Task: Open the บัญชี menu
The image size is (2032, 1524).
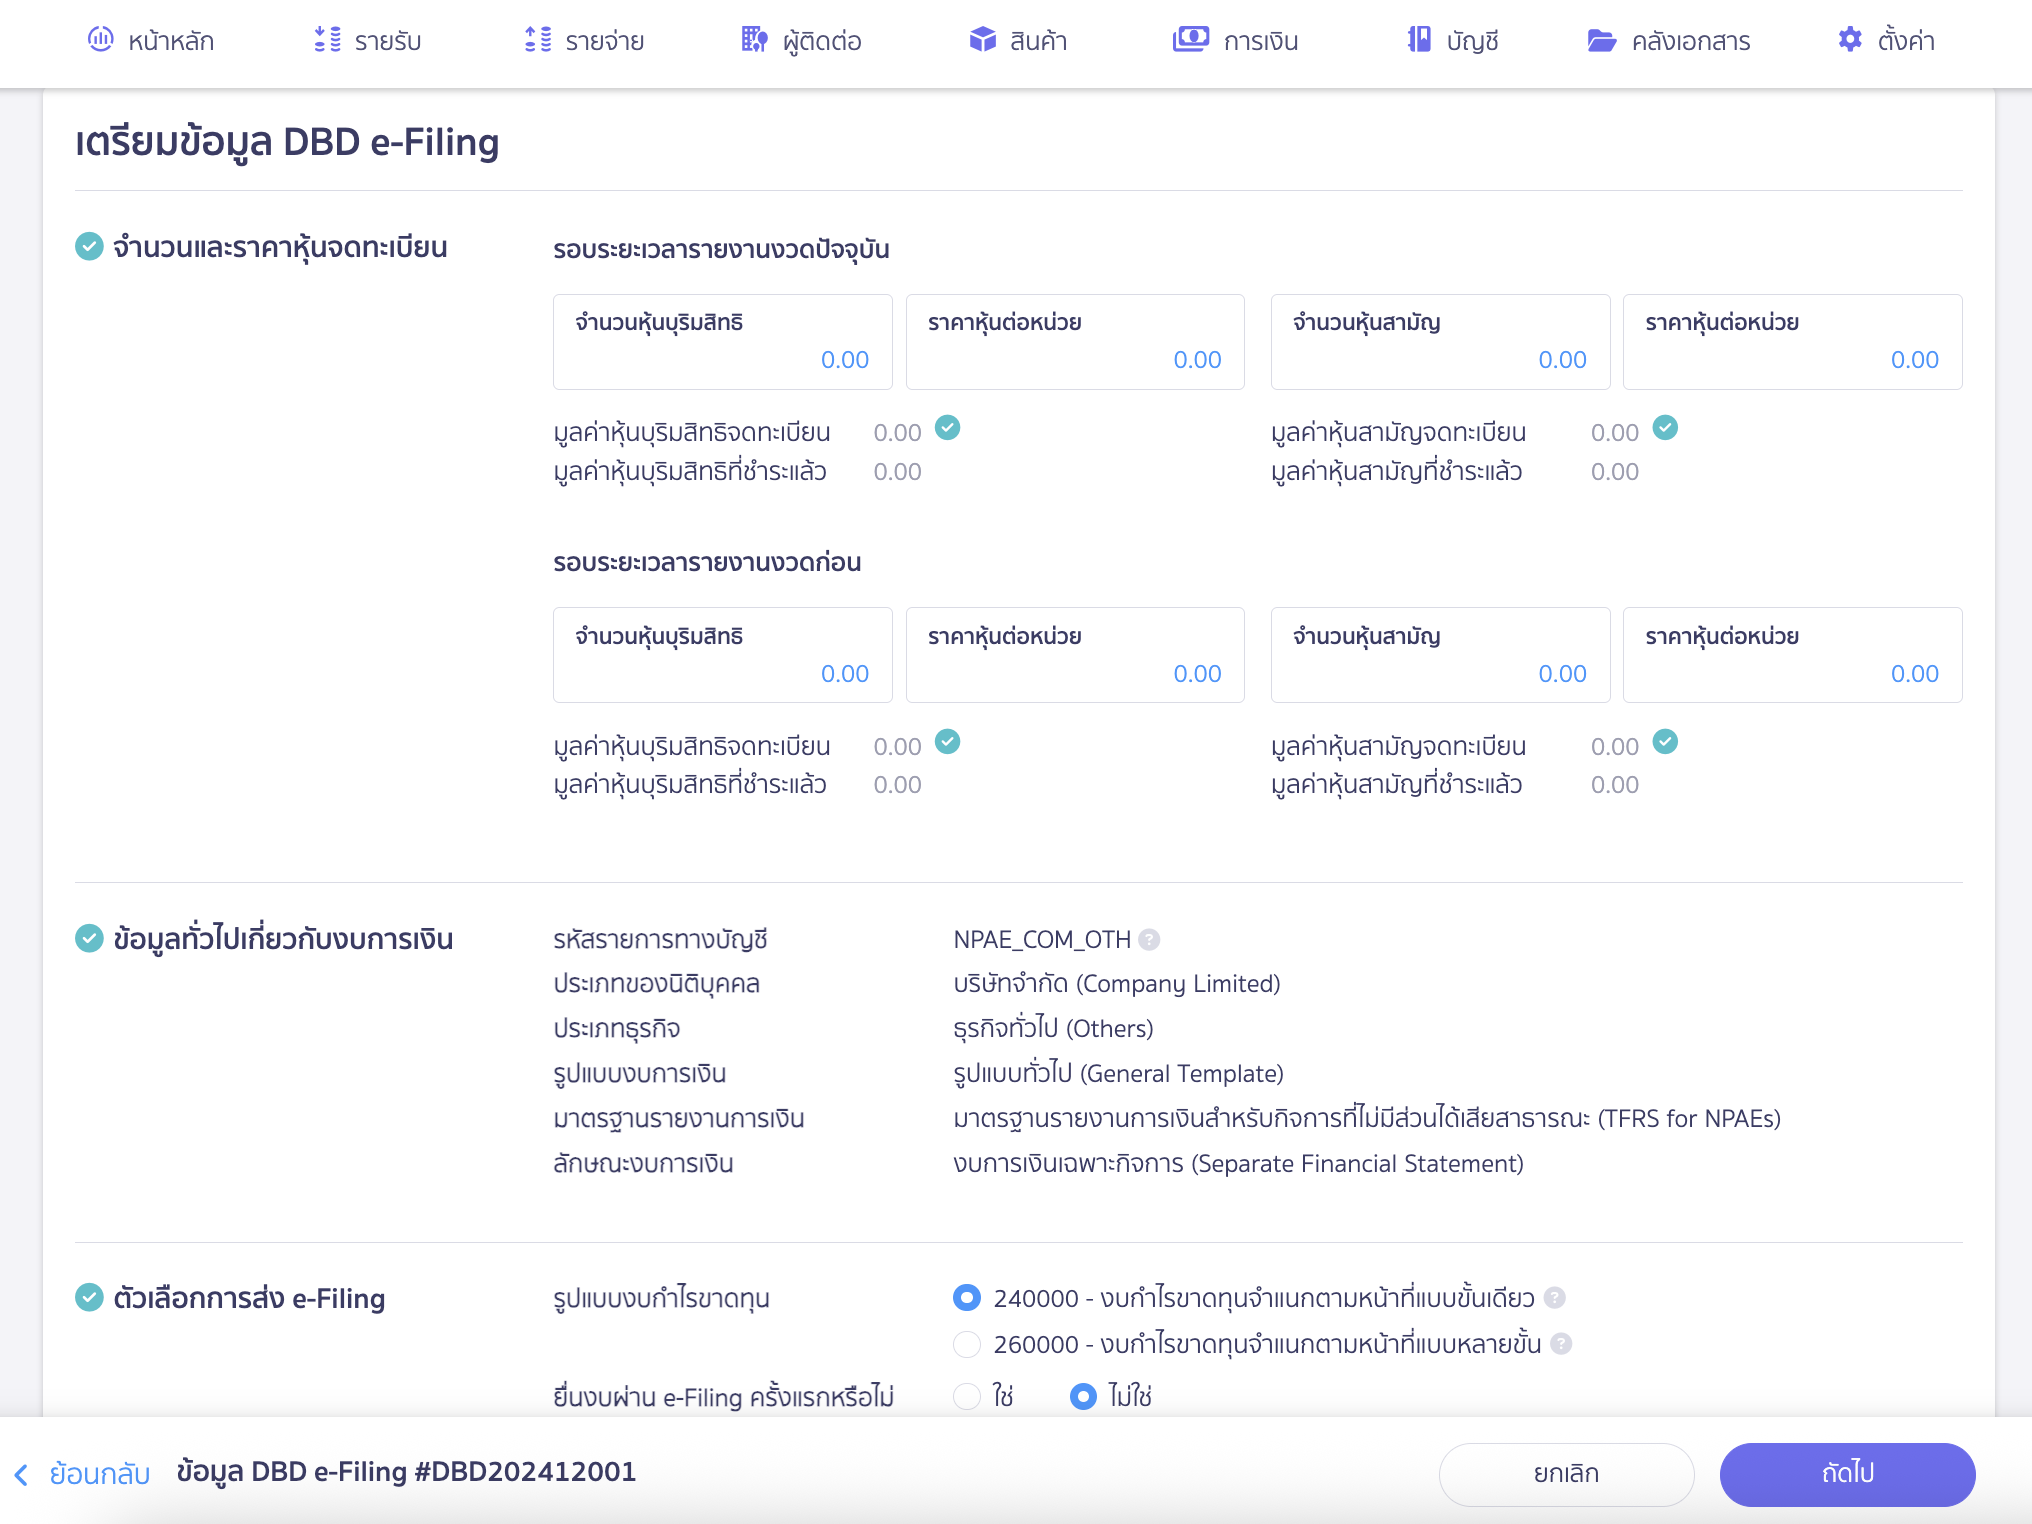Action: pyautogui.click(x=1472, y=41)
